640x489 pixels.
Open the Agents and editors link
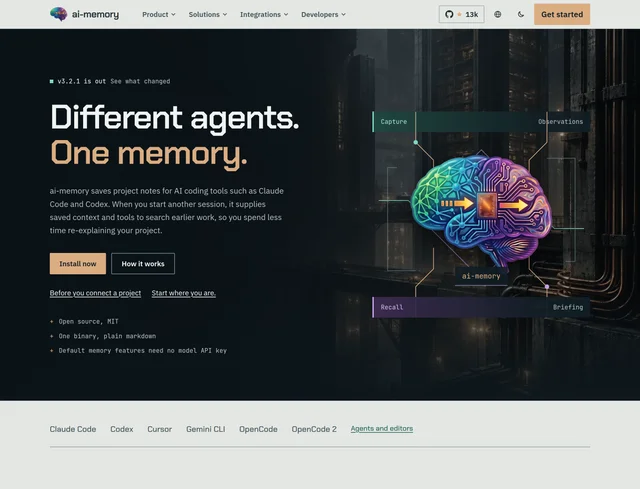[x=382, y=429]
